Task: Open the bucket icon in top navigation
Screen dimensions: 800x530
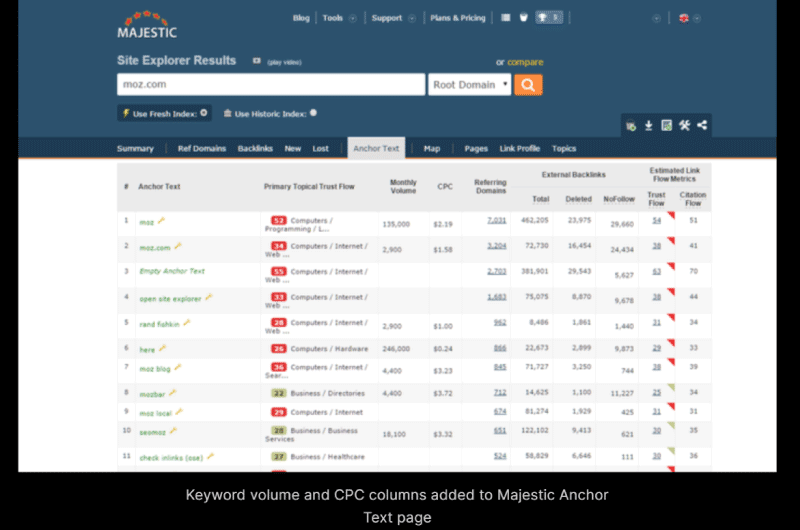Action: pyautogui.click(x=523, y=18)
